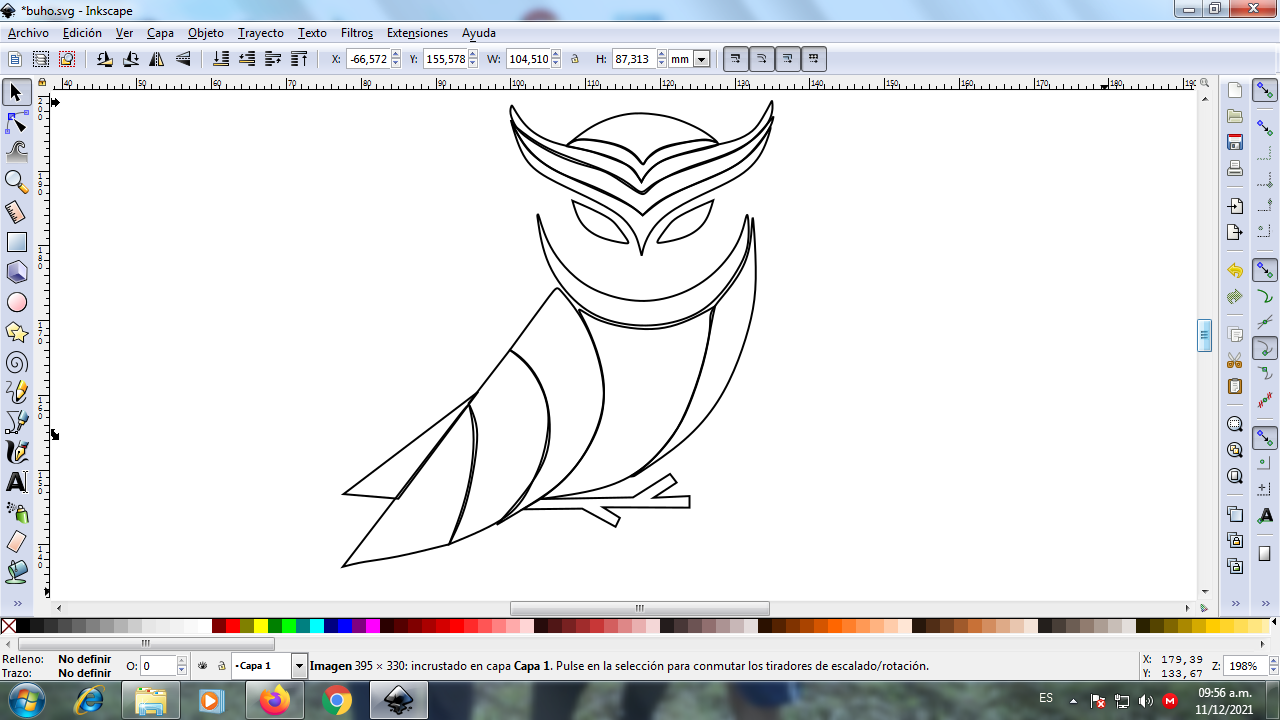Viewport: 1280px width, 720px height.
Task: Choose the Calligraphy tool
Action: click(x=16, y=452)
